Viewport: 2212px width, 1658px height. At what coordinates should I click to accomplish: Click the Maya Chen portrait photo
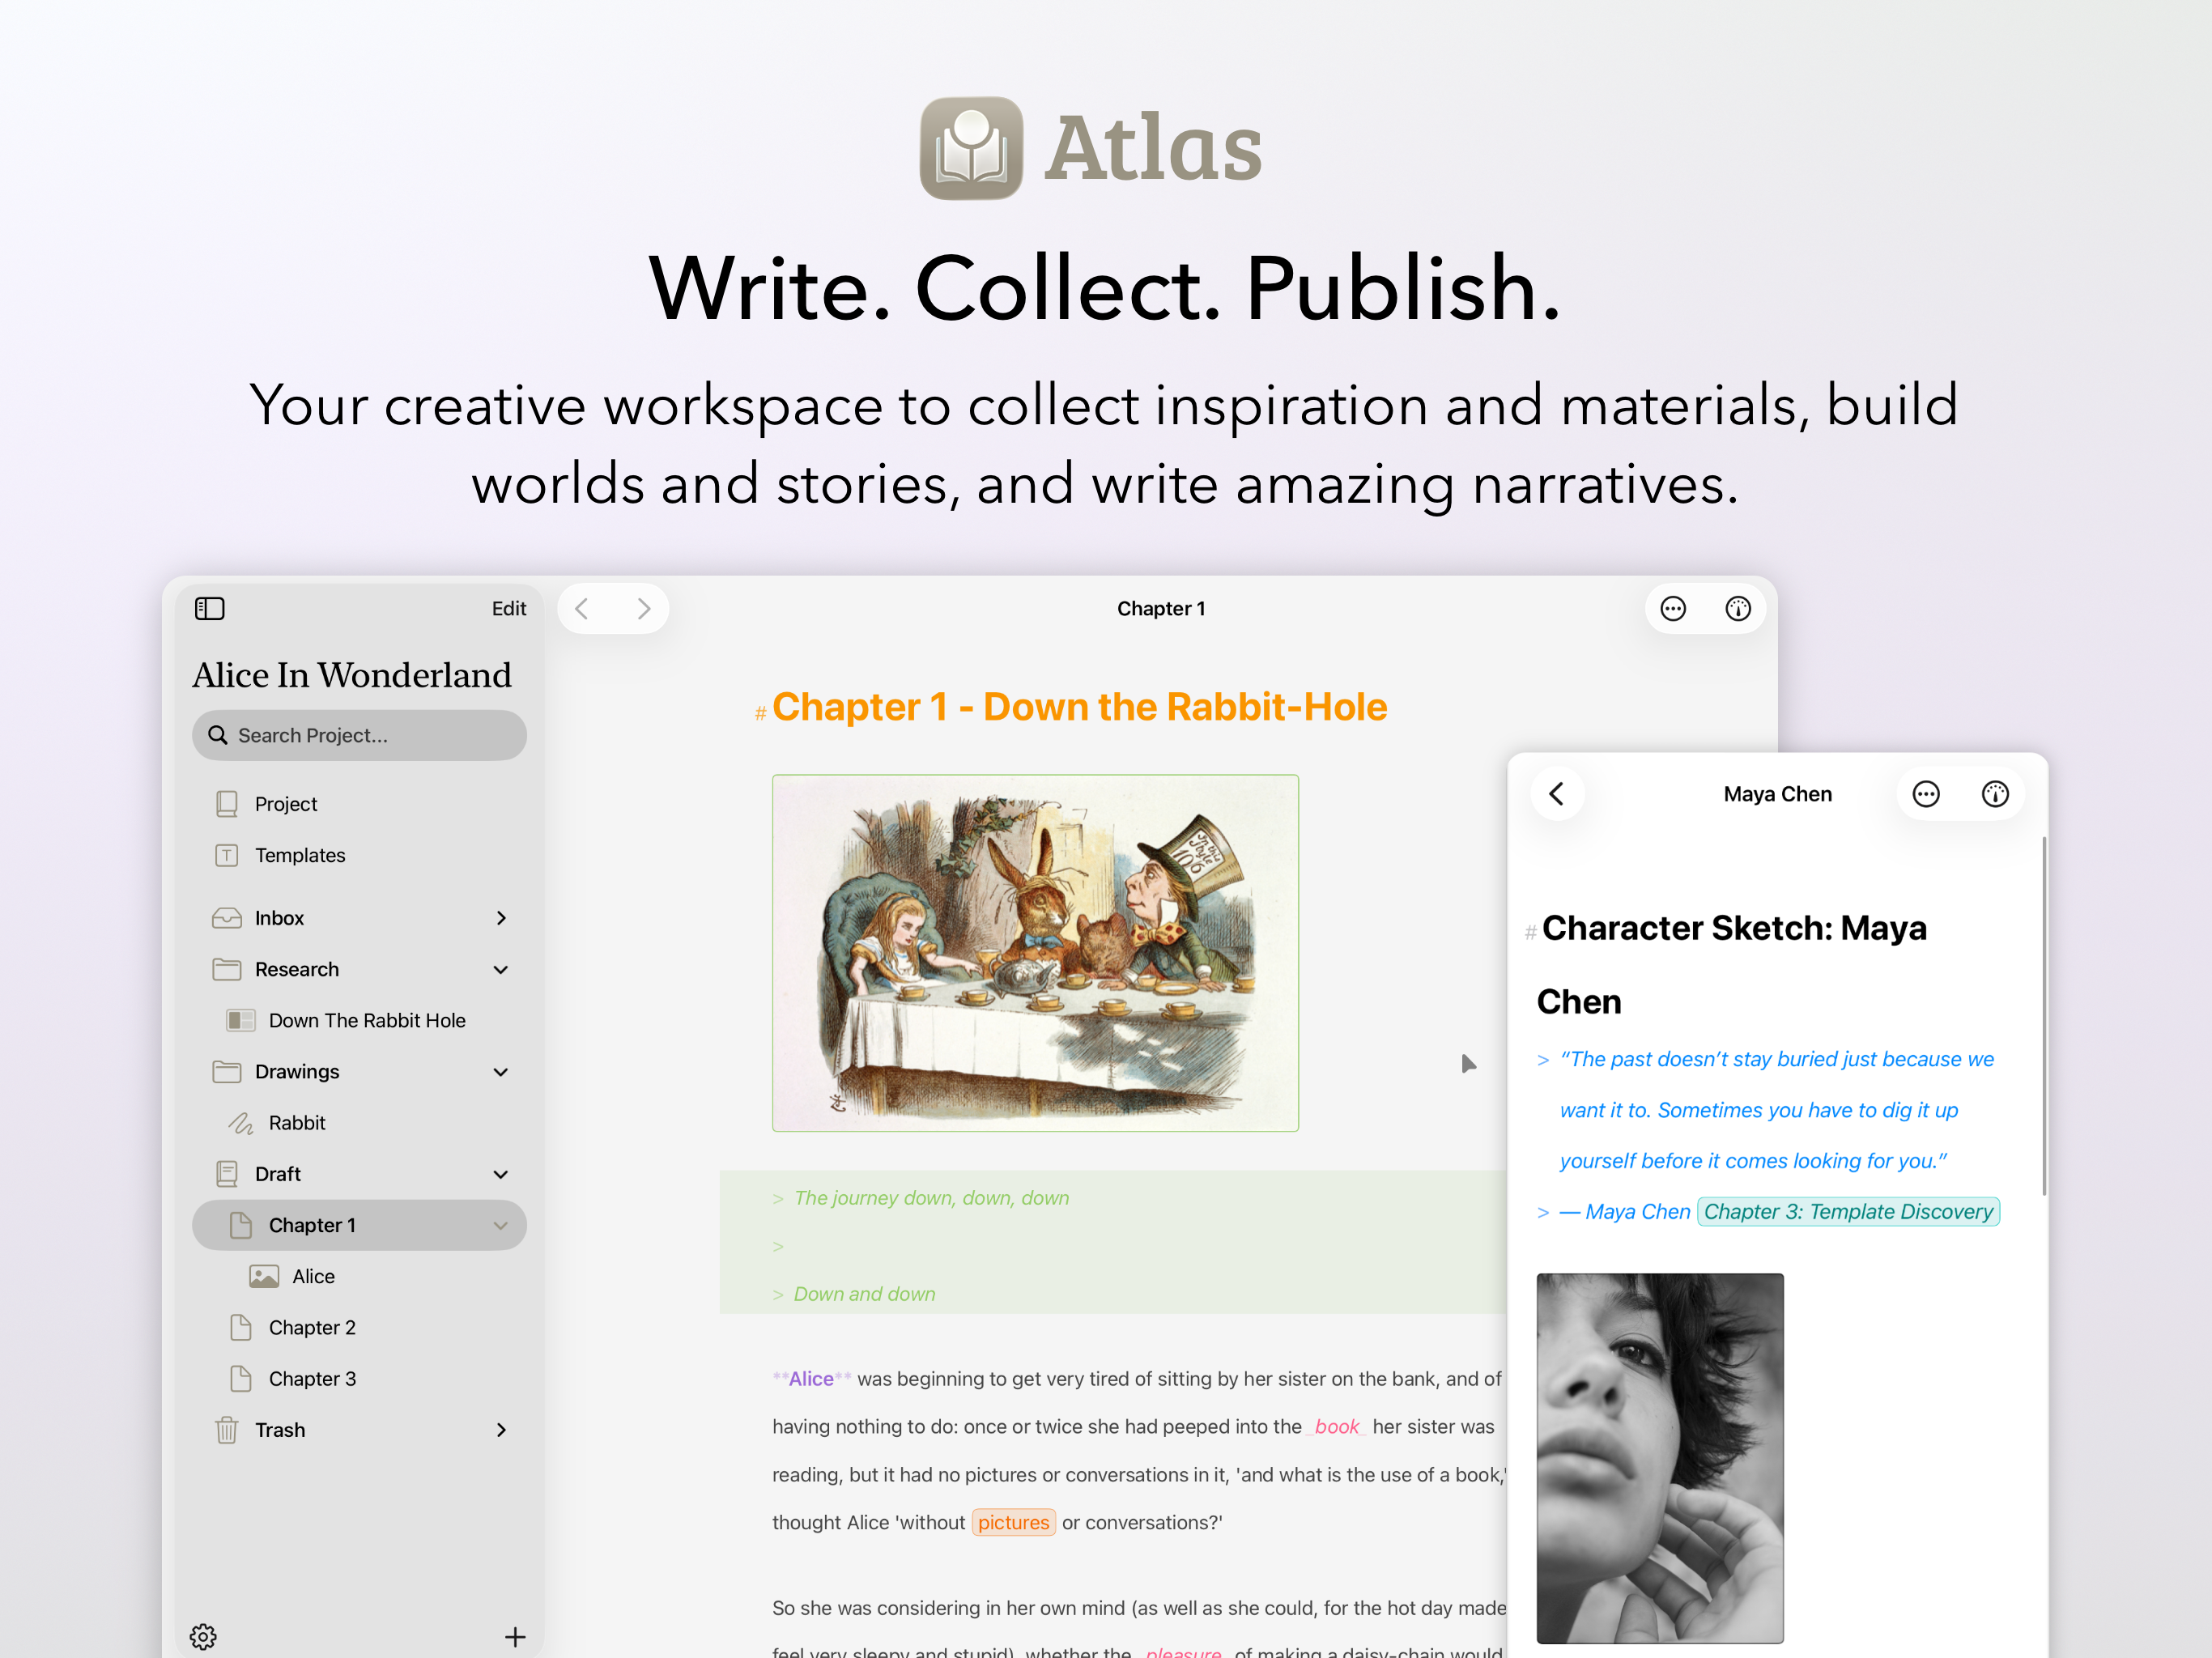1660,1457
